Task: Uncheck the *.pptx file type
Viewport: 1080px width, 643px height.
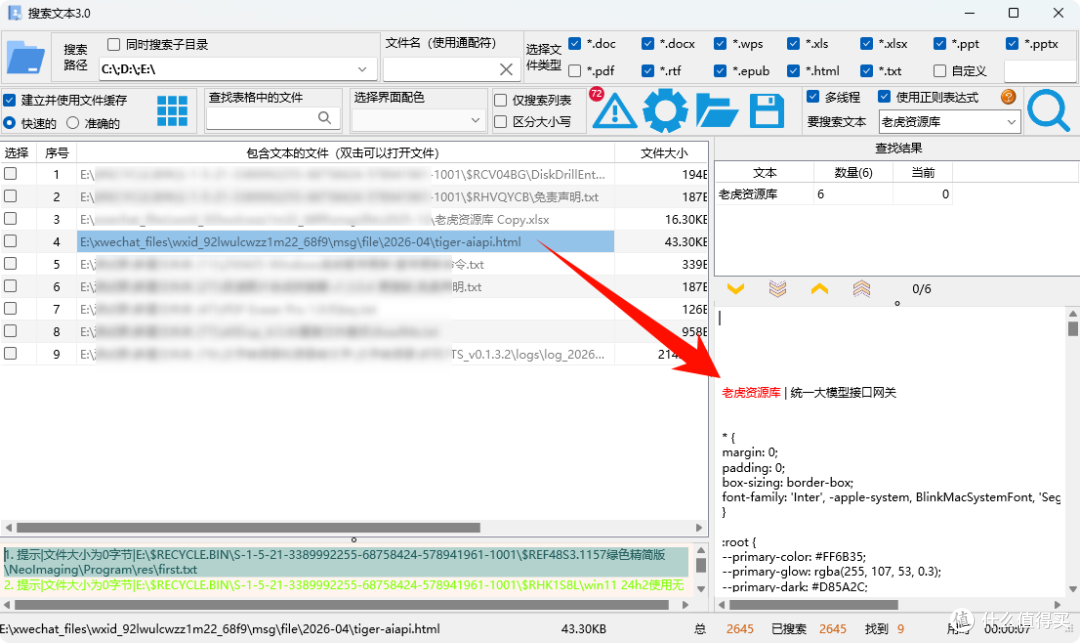Action: (x=1012, y=44)
